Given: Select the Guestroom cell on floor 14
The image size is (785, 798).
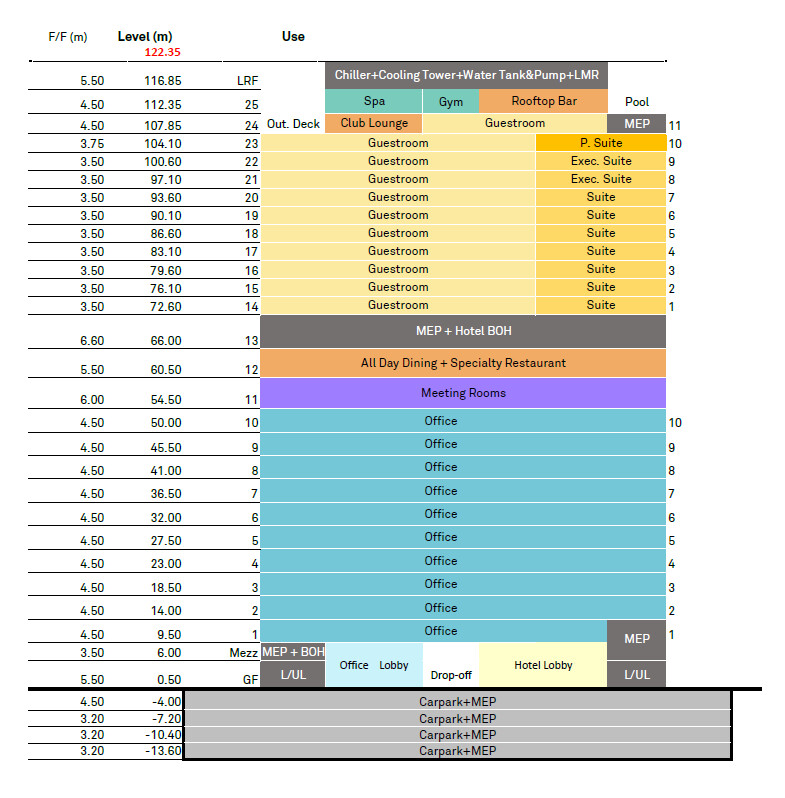Looking at the screenshot, I should [x=398, y=305].
